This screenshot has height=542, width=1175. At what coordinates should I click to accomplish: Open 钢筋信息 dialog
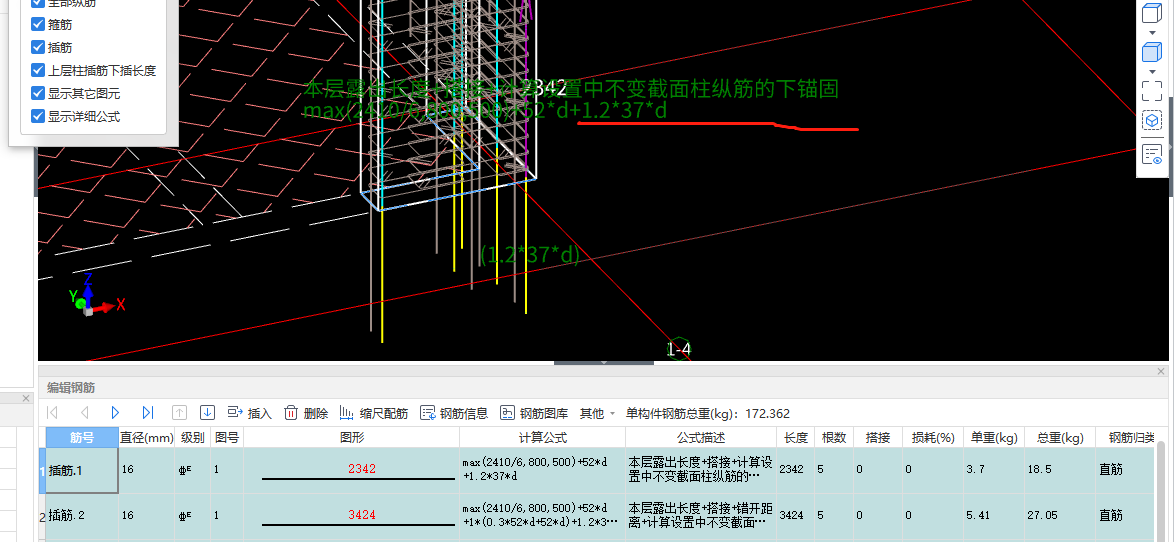click(454, 413)
